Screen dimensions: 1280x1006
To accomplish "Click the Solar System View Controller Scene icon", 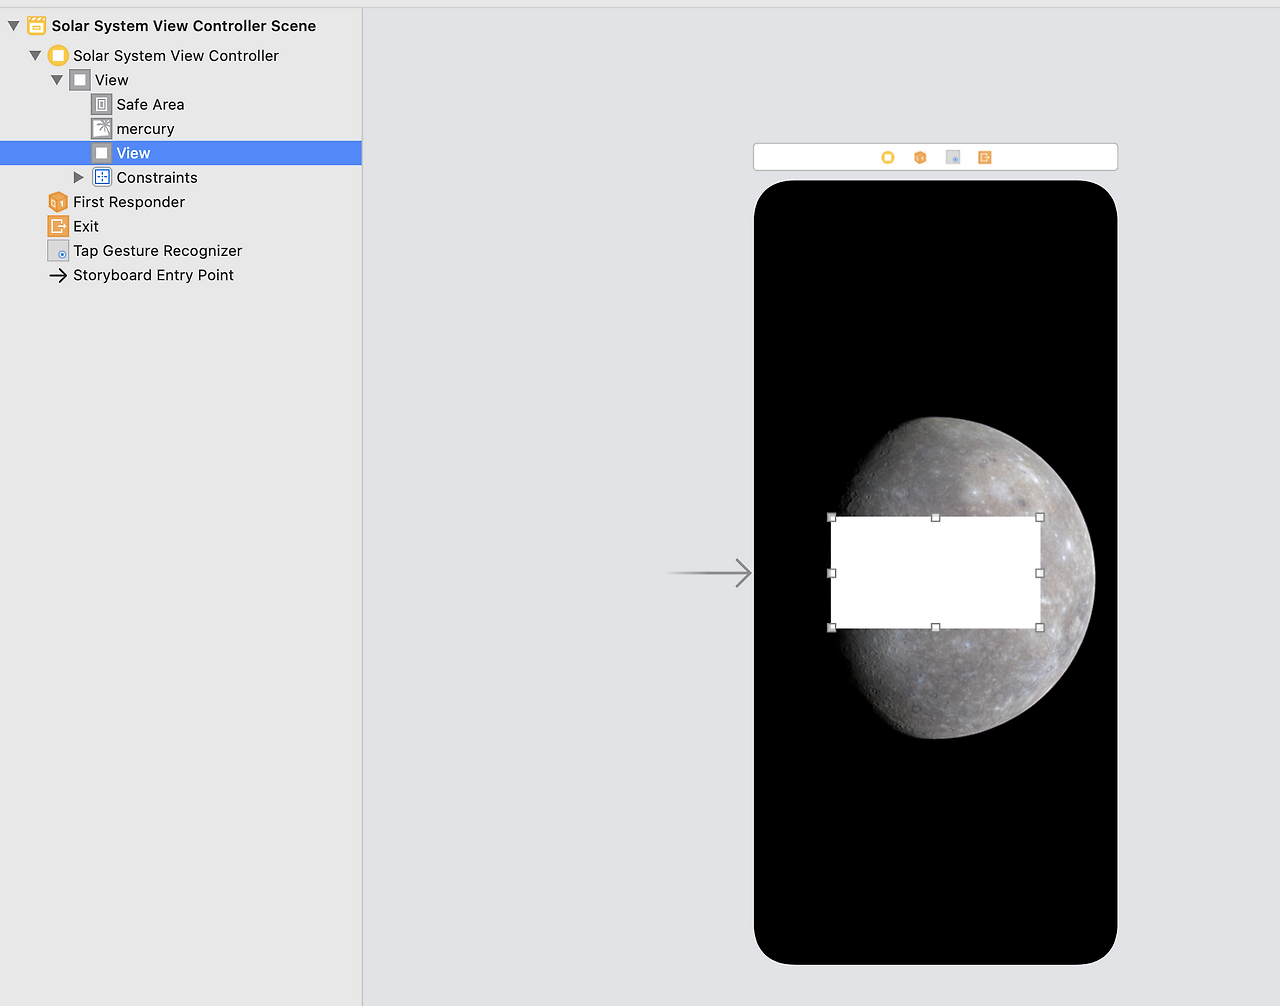I will 36,25.
